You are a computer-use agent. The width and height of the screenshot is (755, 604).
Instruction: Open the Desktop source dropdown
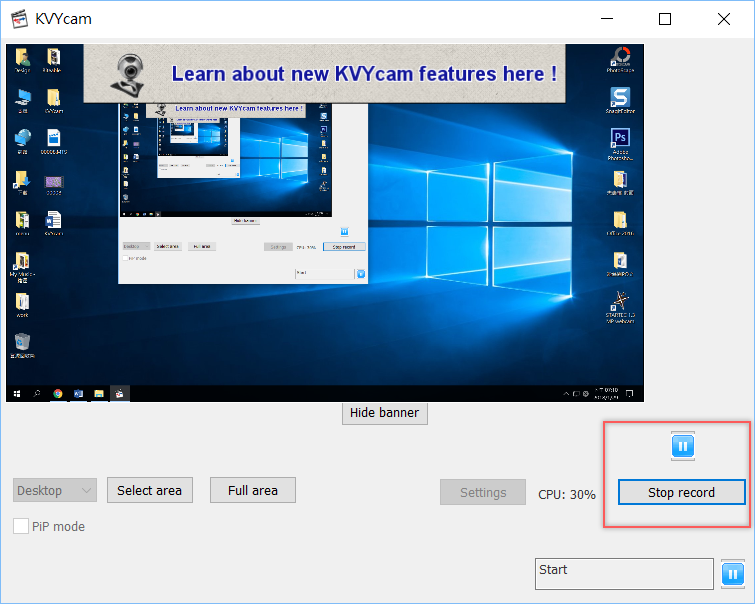[55, 491]
